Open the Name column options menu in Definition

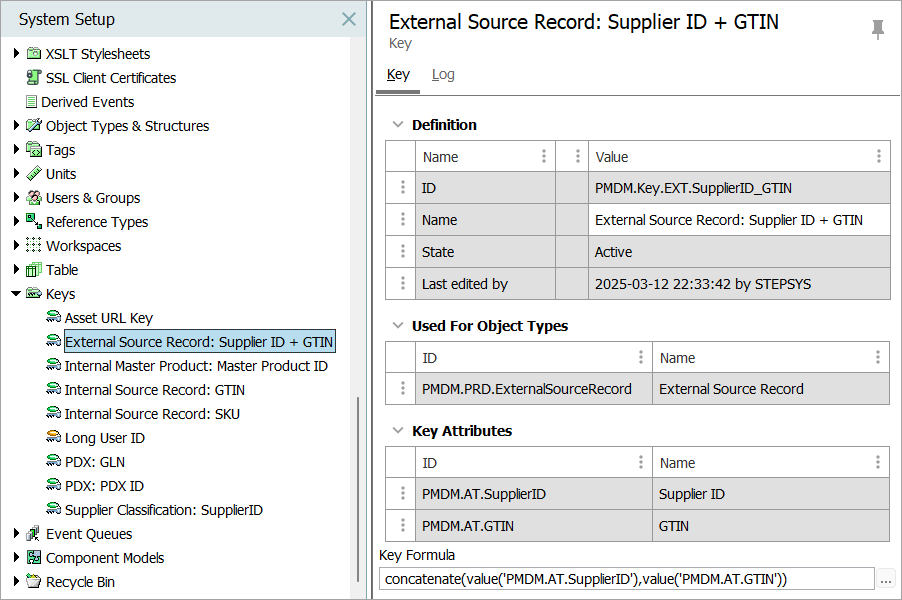click(x=544, y=157)
